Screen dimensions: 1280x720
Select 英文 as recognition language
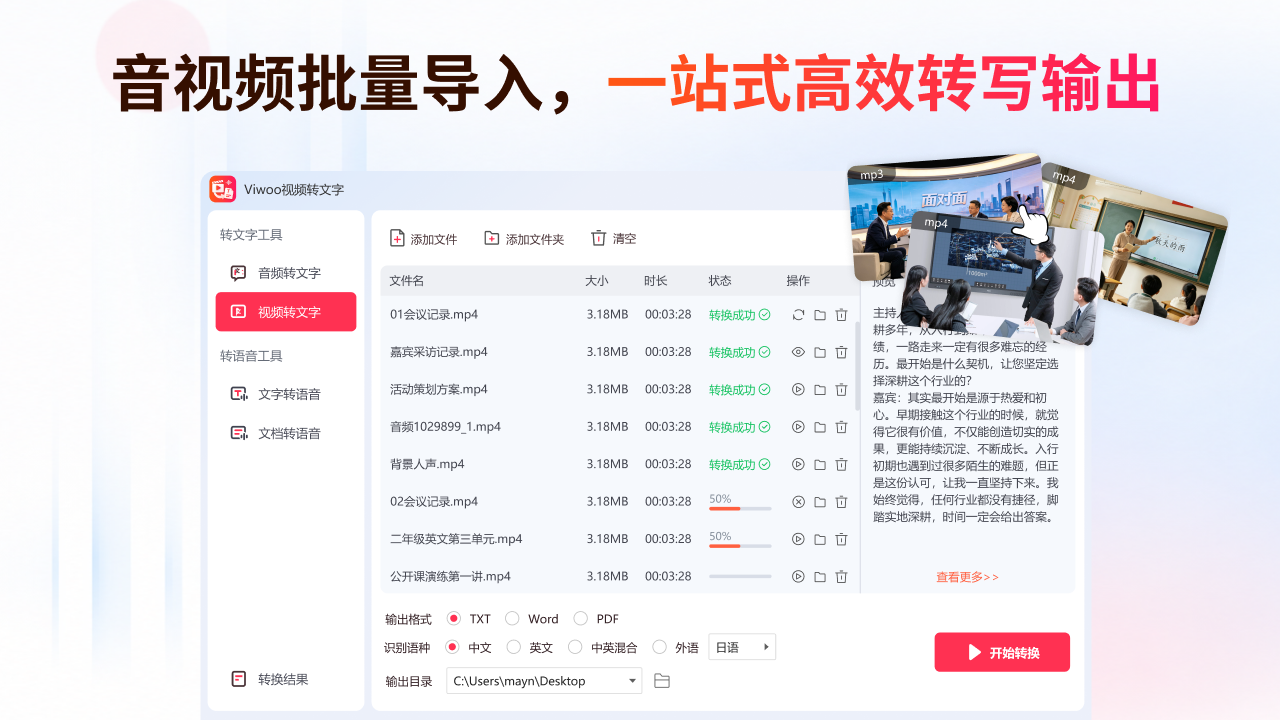click(x=514, y=647)
